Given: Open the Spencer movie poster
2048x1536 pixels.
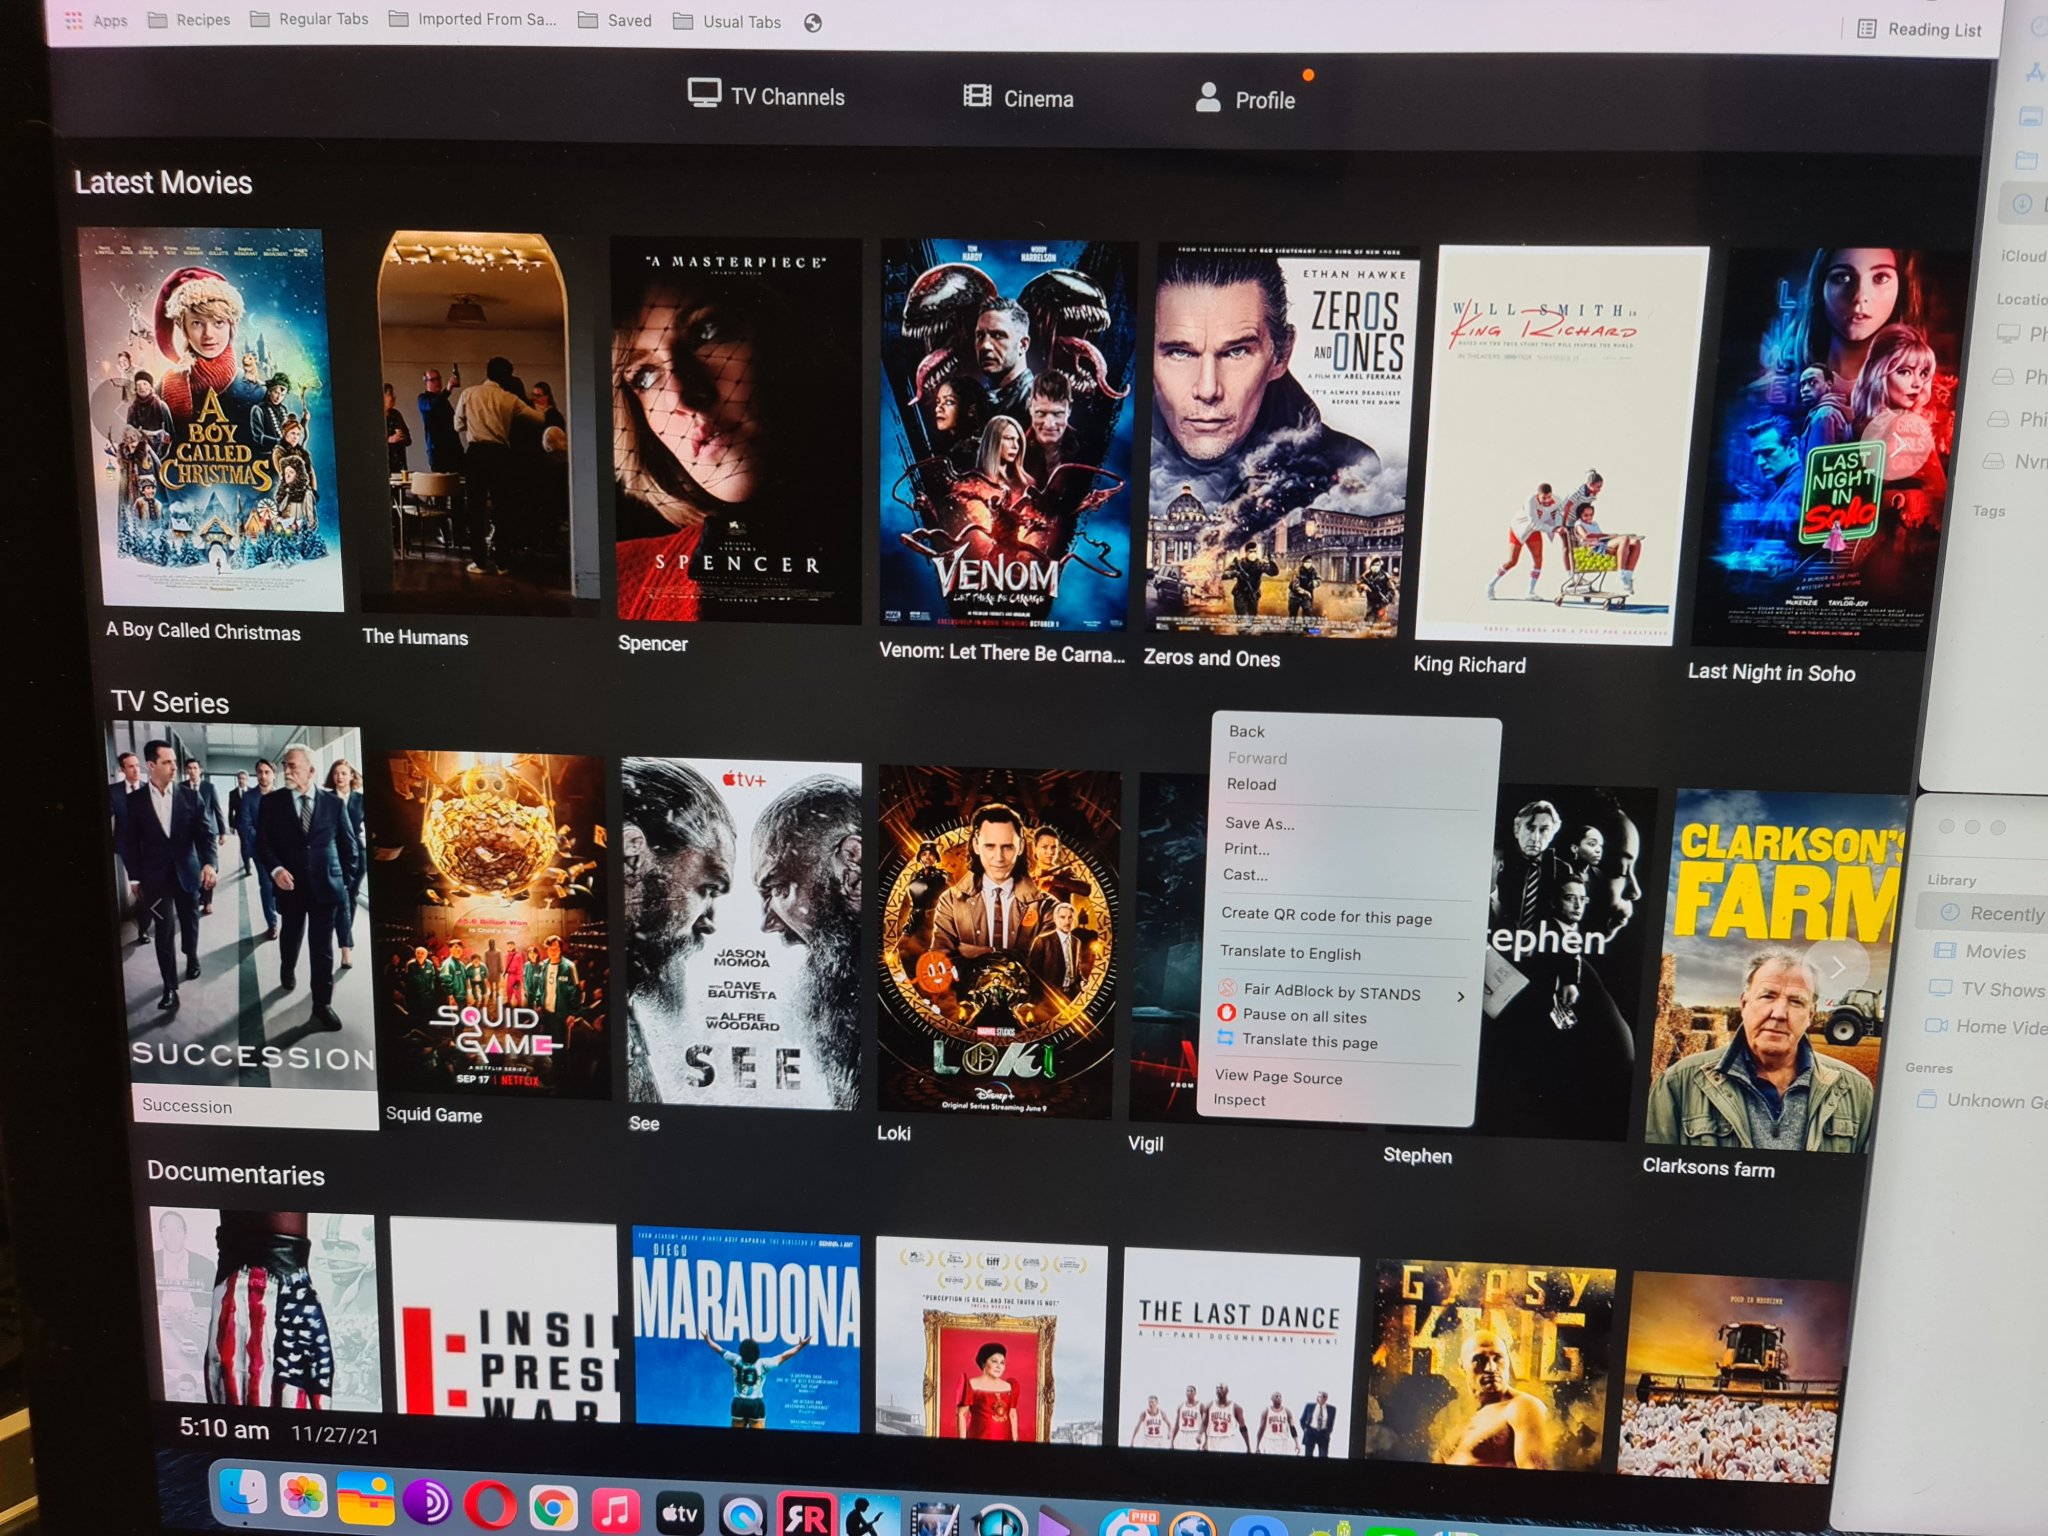Looking at the screenshot, I should tap(736, 431).
